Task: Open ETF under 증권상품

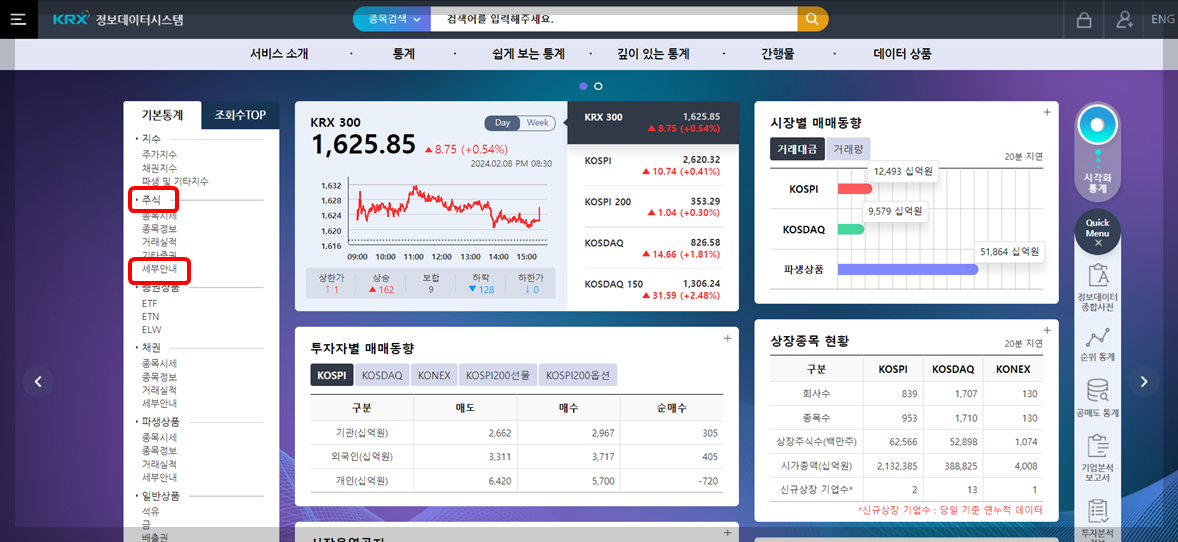Action: (150, 303)
